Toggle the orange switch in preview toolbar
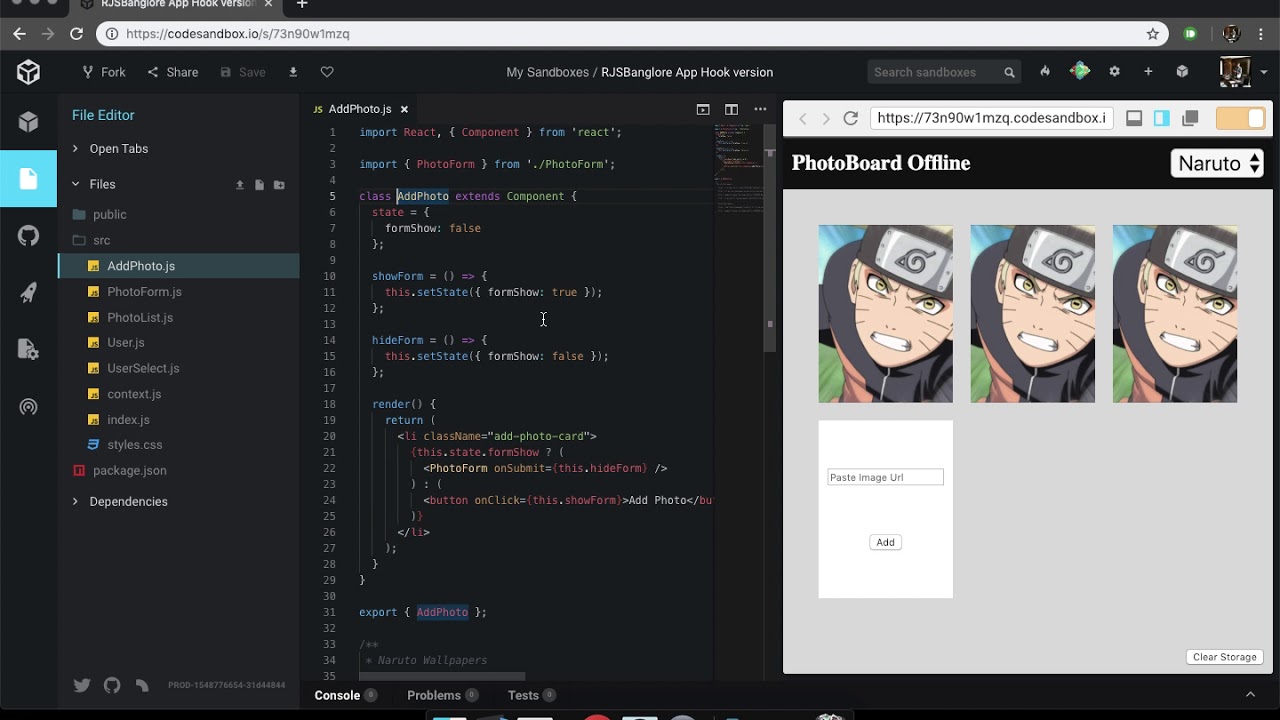Image resolution: width=1280 pixels, height=720 pixels. tap(1241, 118)
